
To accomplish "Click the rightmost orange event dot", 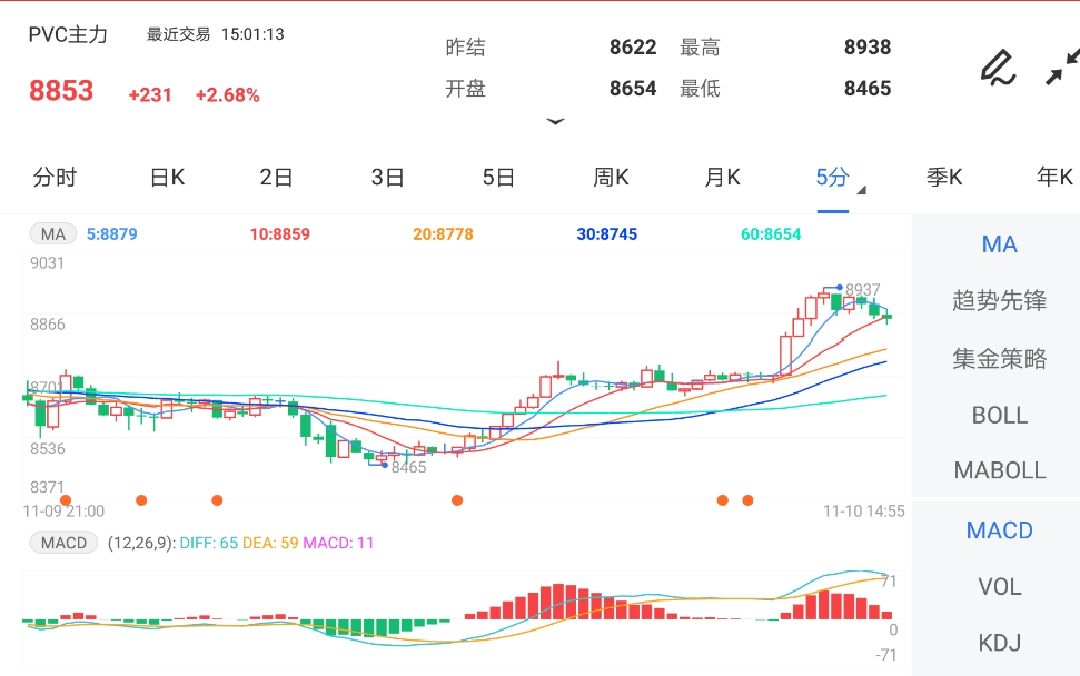I will [747, 500].
